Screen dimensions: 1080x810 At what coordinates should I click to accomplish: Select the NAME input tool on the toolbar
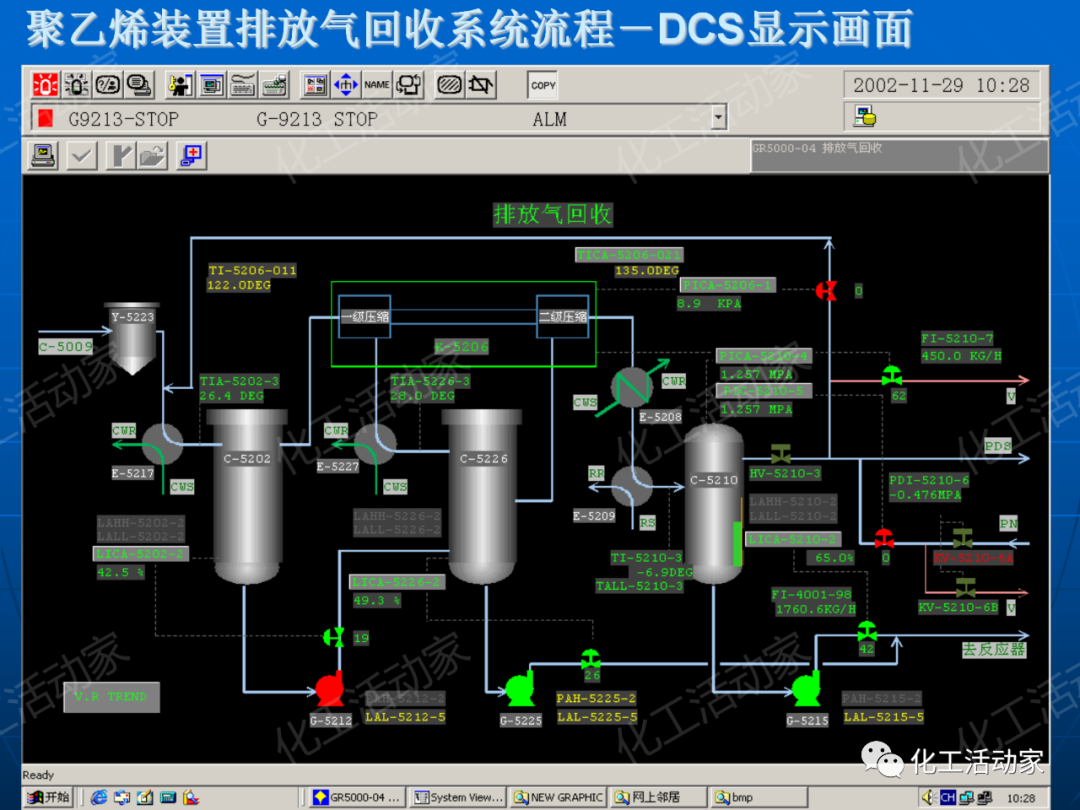pos(377,85)
